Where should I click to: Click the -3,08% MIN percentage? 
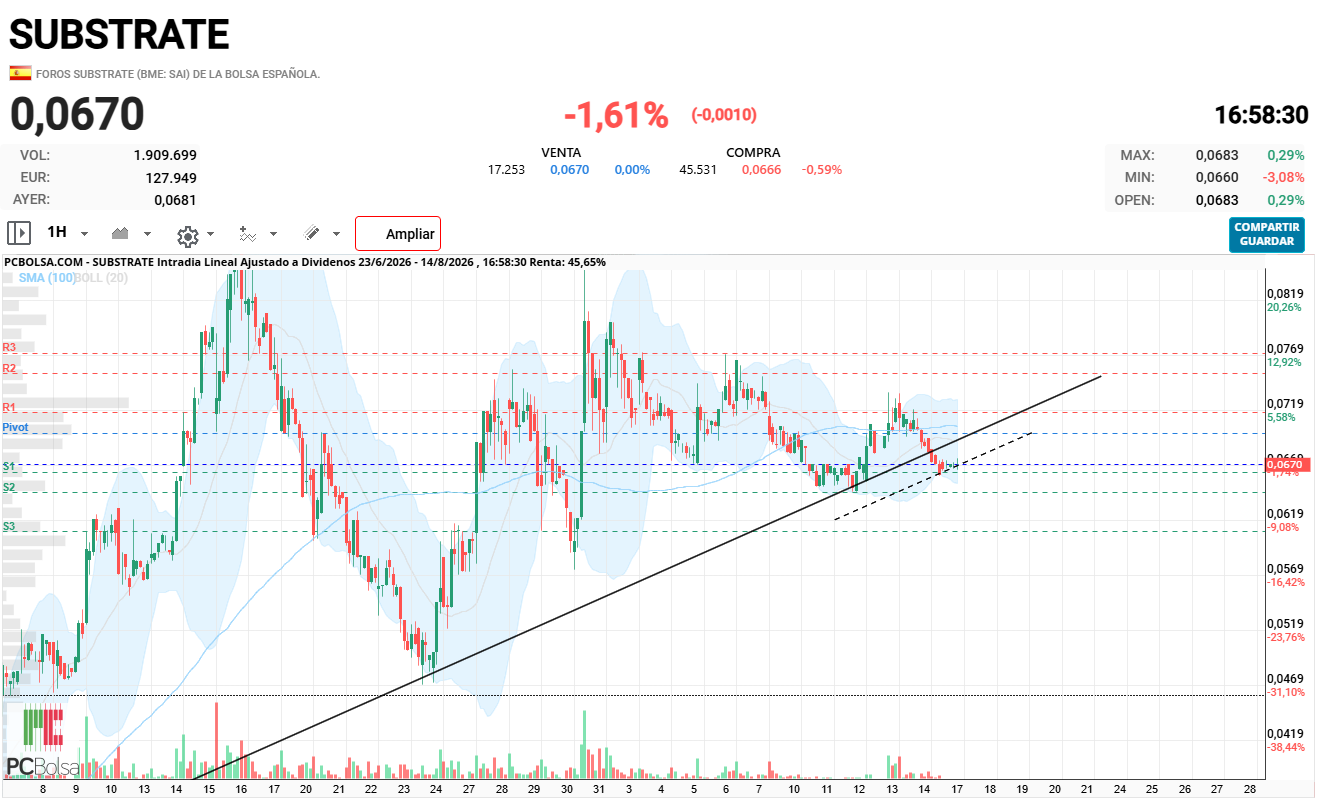click(x=1284, y=178)
